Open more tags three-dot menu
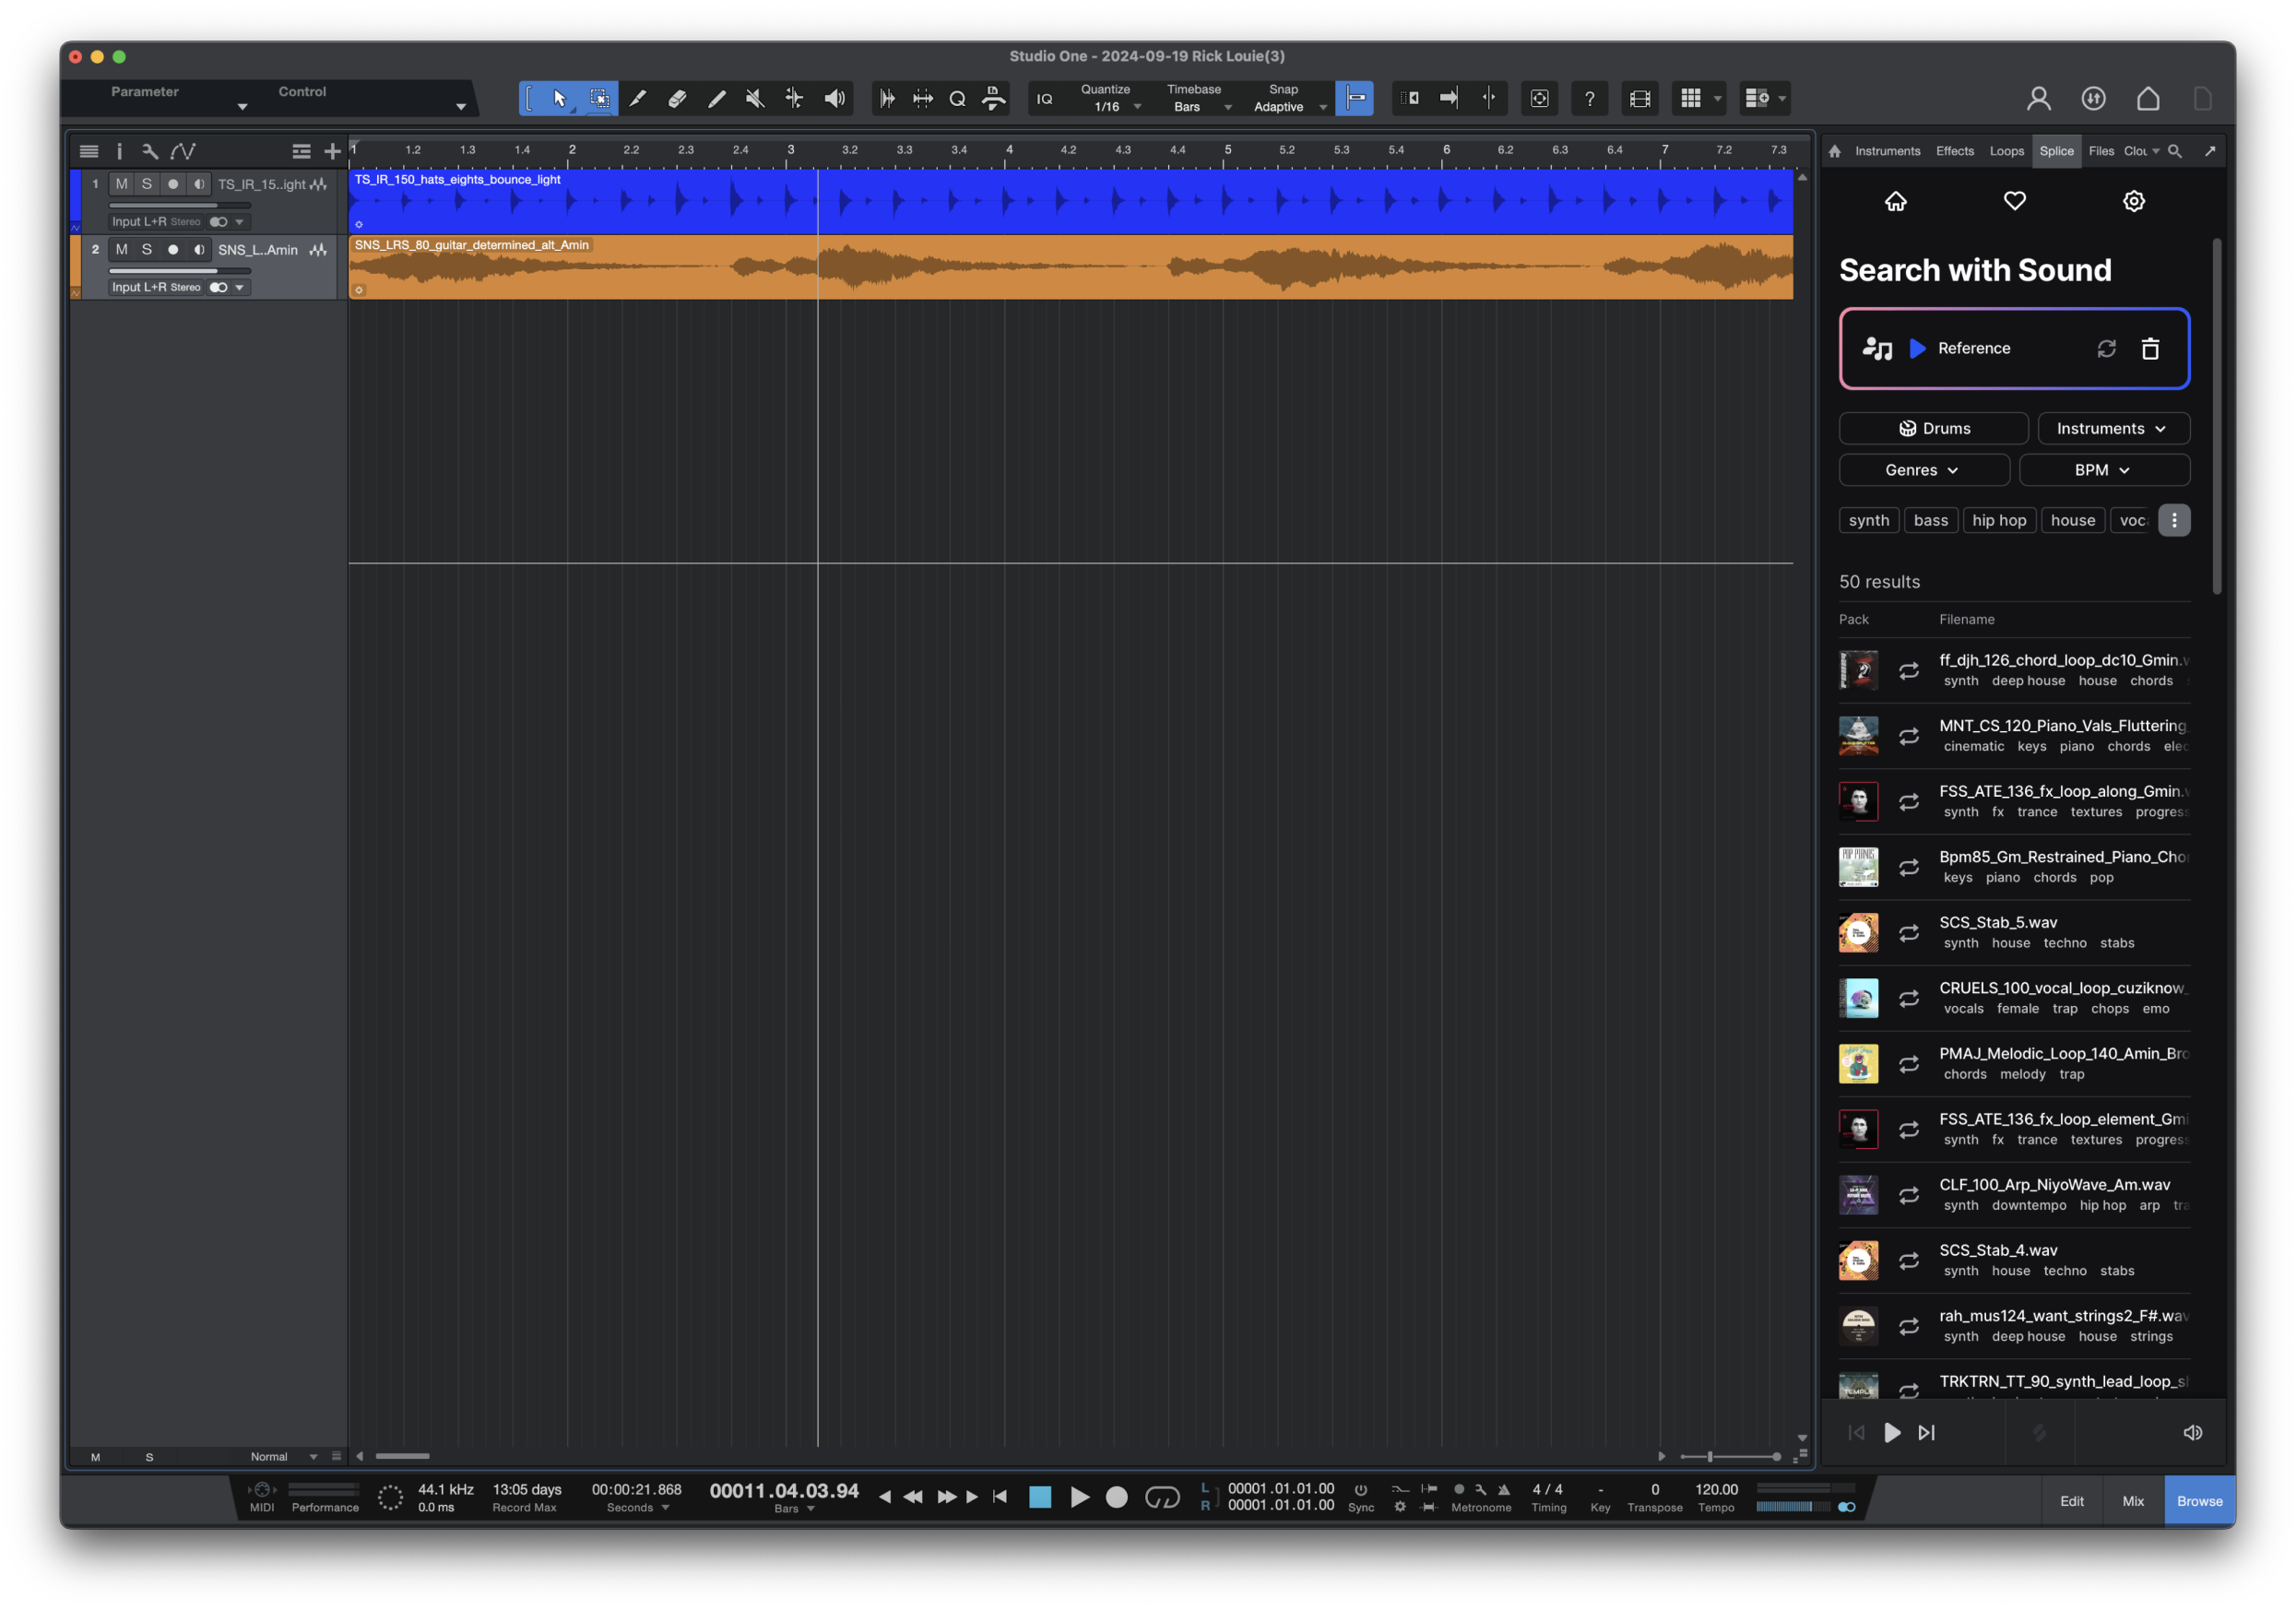Image resolution: width=2296 pixels, height=1610 pixels. [2173, 520]
